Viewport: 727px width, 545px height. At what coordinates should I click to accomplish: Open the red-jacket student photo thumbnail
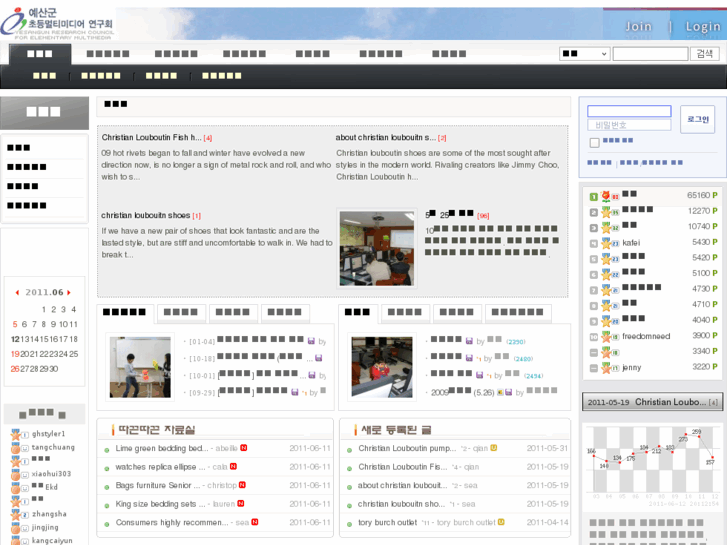coord(382,367)
